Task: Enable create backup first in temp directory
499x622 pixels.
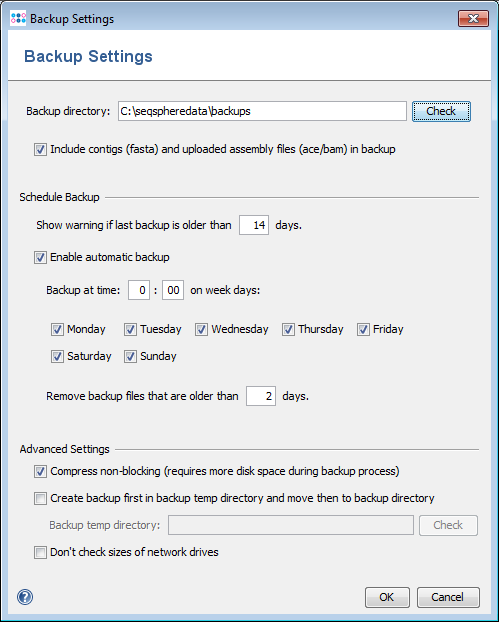Action: click(x=40, y=498)
